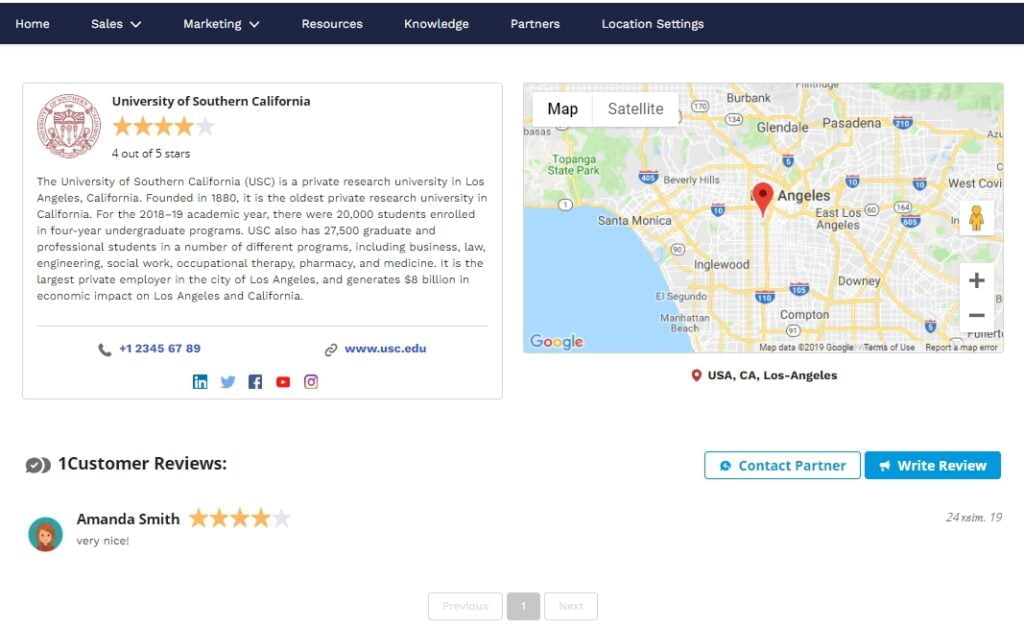
Task: Click the red map pin on Los Angeles
Action: click(x=763, y=198)
